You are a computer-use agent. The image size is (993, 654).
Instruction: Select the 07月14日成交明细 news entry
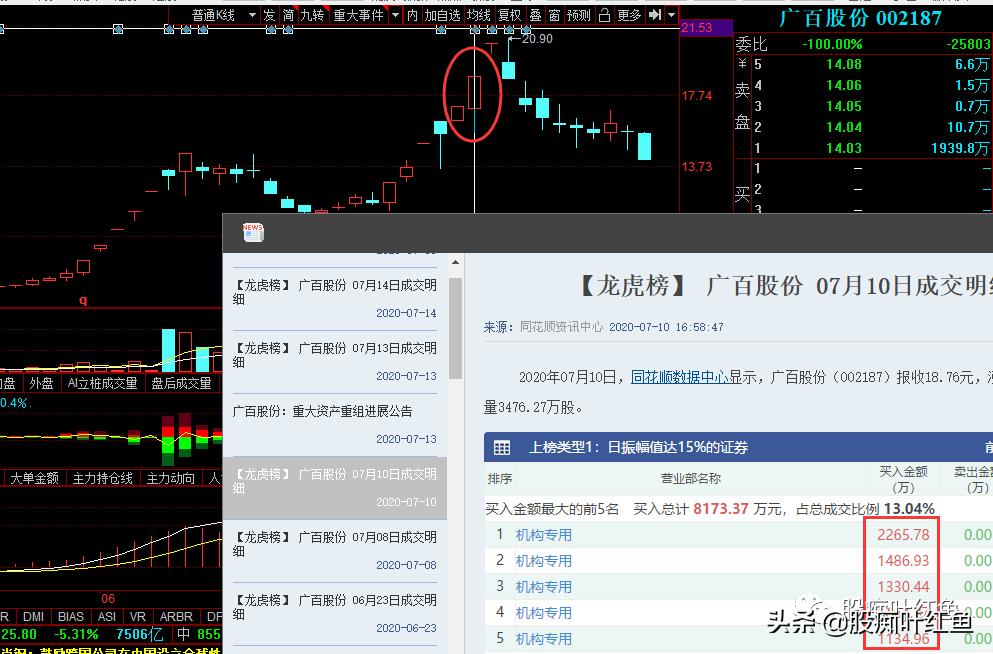coord(334,285)
